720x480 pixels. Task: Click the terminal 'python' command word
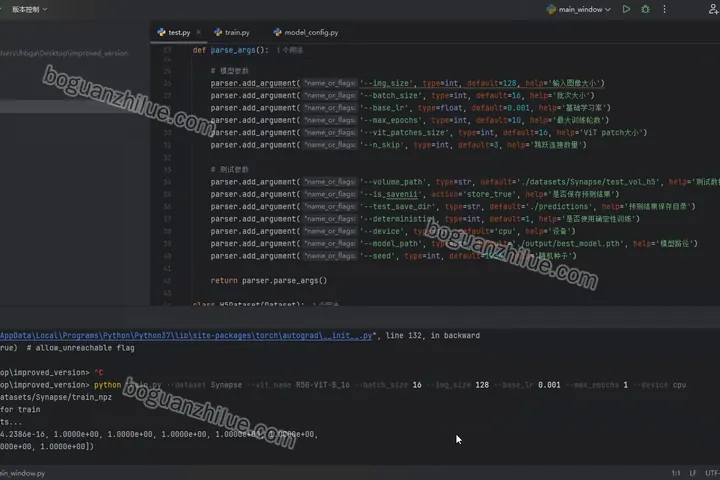(x=107, y=385)
